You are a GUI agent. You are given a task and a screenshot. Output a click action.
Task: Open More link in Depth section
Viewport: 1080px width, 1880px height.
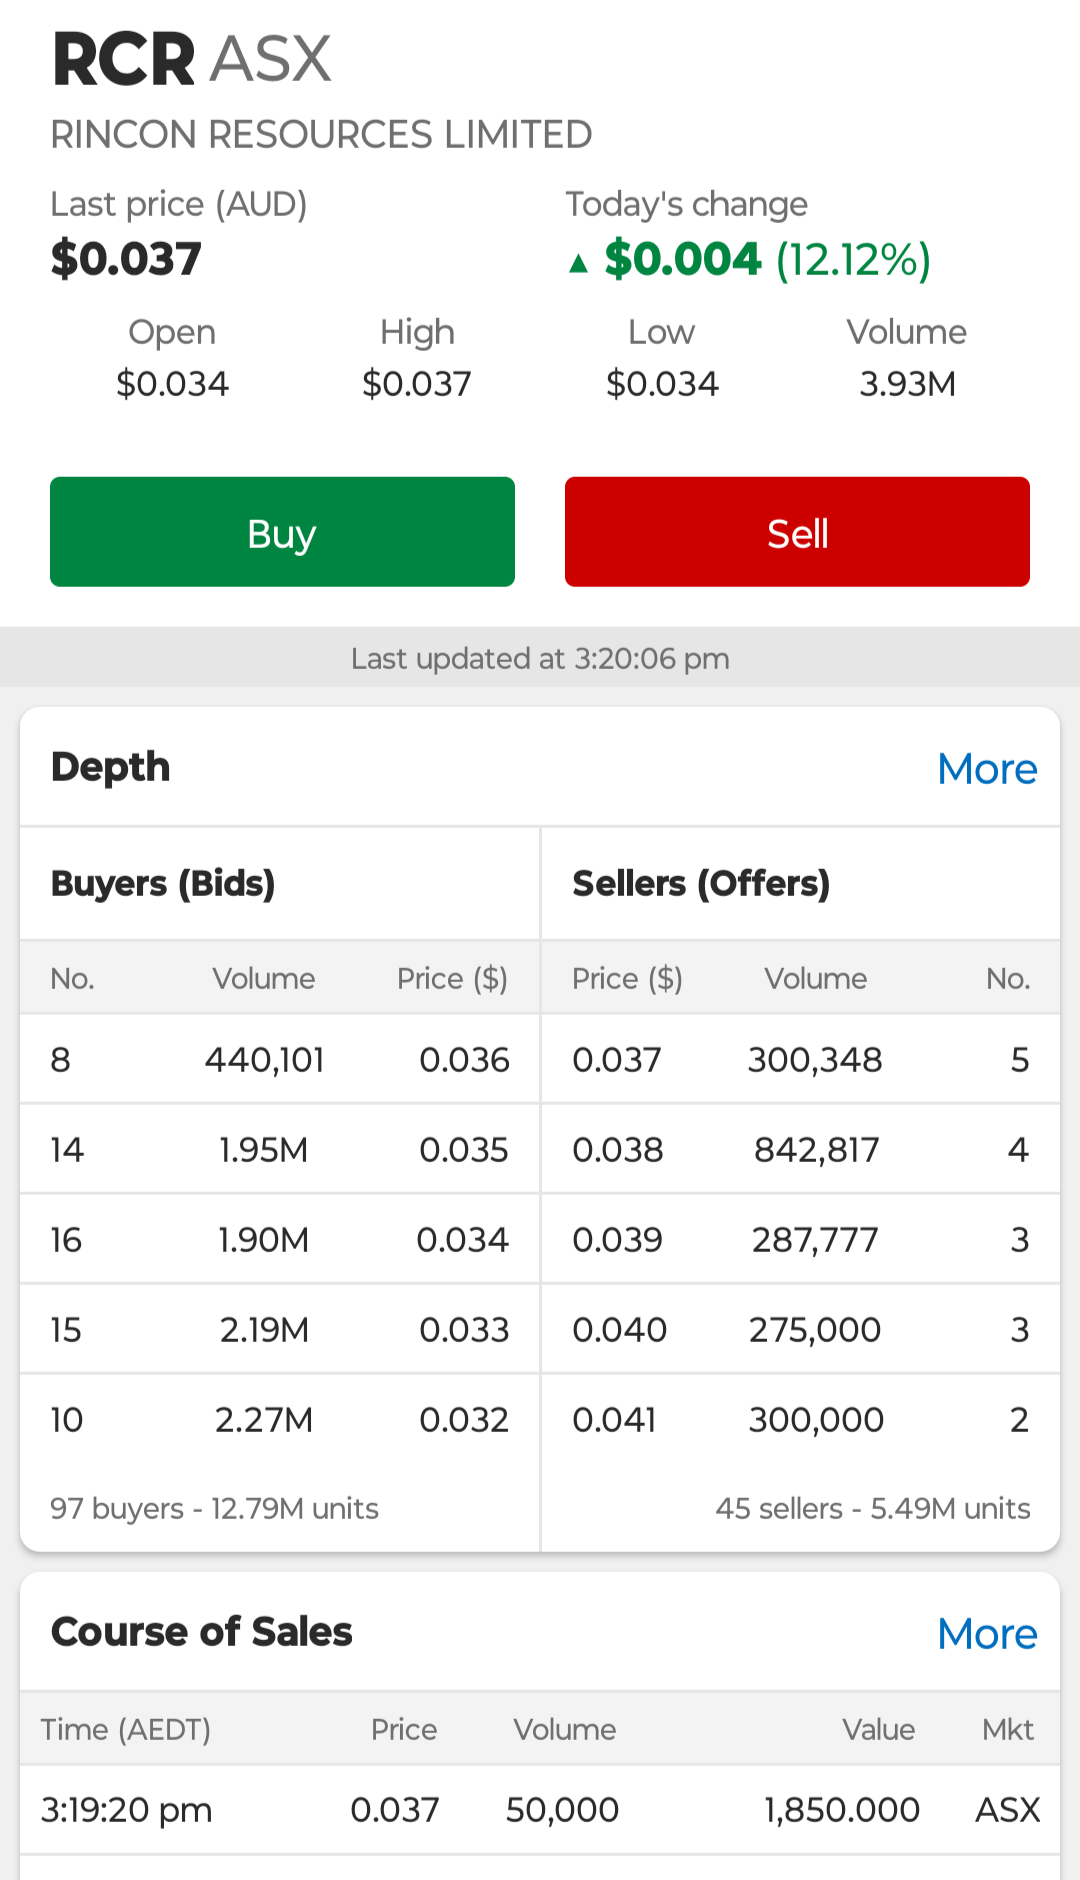[x=987, y=769]
